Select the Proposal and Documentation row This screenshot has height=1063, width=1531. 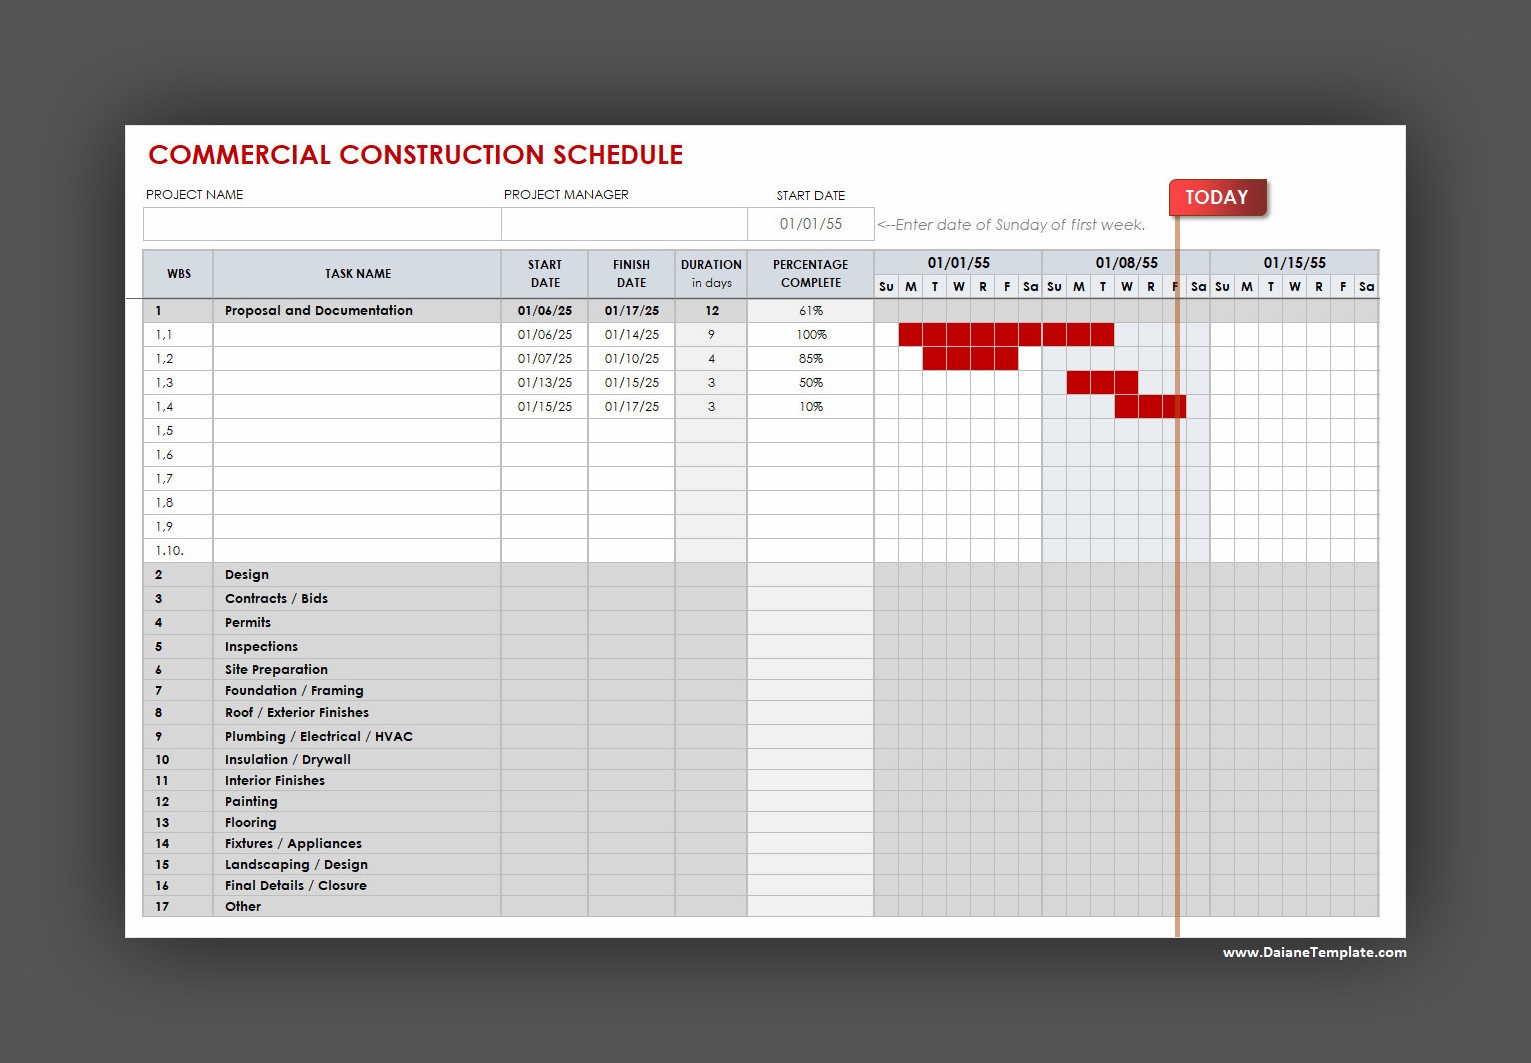[x=318, y=310]
